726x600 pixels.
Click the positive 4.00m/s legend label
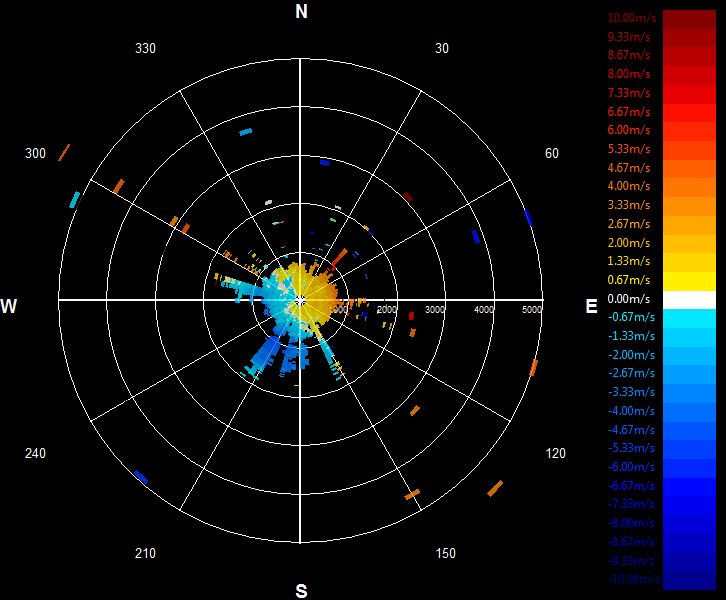tap(629, 186)
